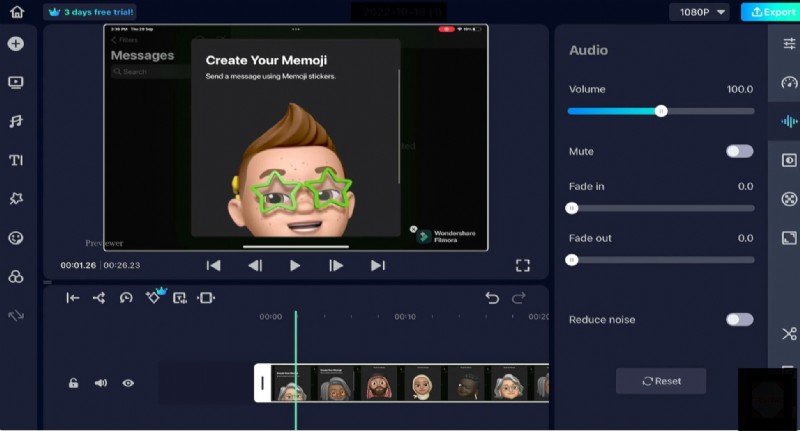Grab the video clip's left trim handle
Screen dimensions: 800x431
point(262,383)
